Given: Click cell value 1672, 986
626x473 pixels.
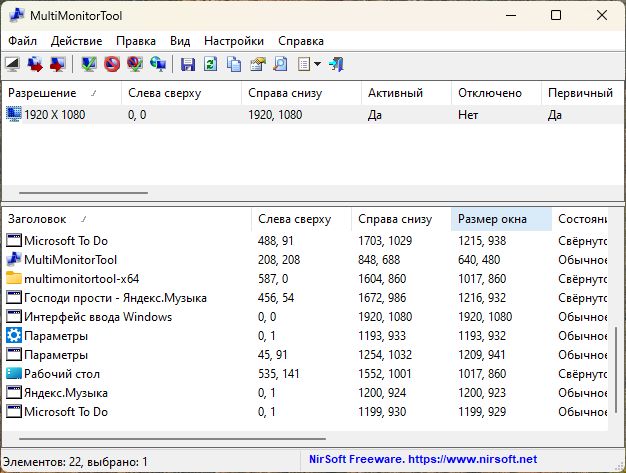Looking at the screenshot, I should tap(382, 298).
